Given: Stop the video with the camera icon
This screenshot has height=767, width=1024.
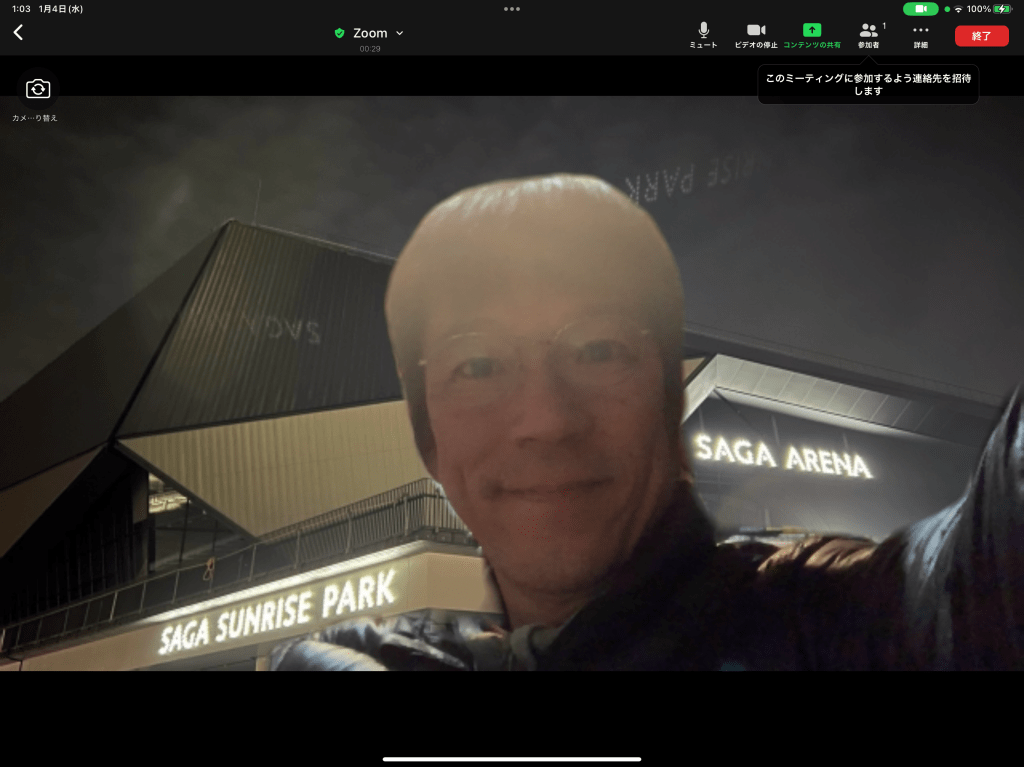Looking at the screenshot, I should [756, 35].
